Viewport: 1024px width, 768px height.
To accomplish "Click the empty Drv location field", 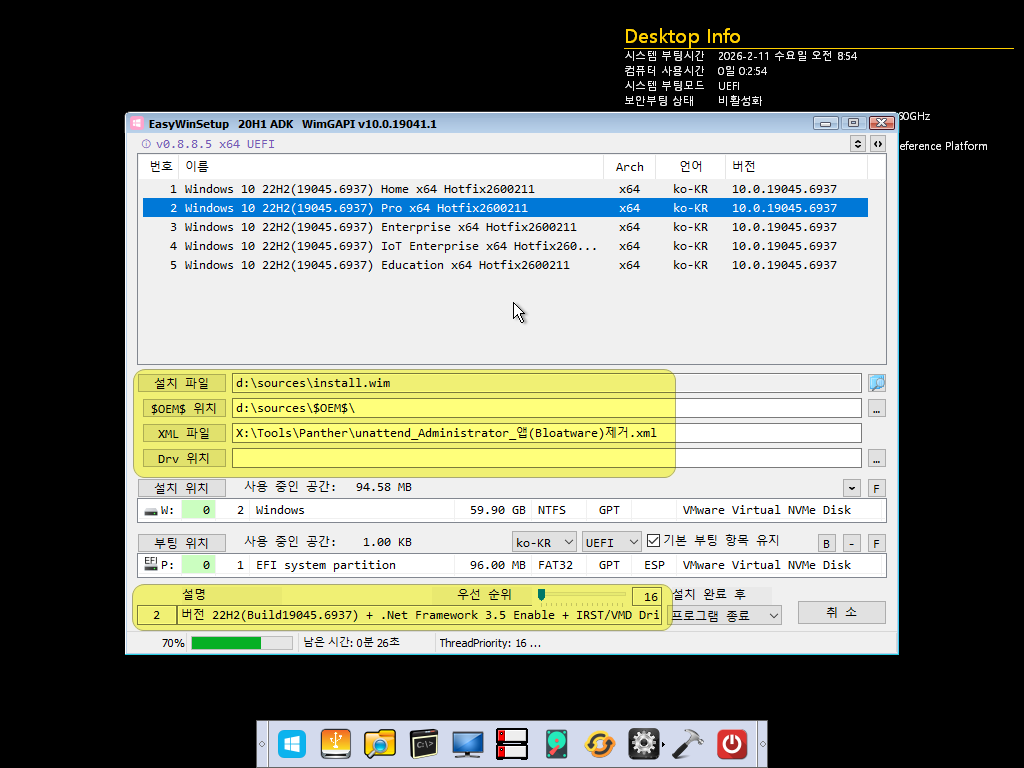I will (547, 458).
